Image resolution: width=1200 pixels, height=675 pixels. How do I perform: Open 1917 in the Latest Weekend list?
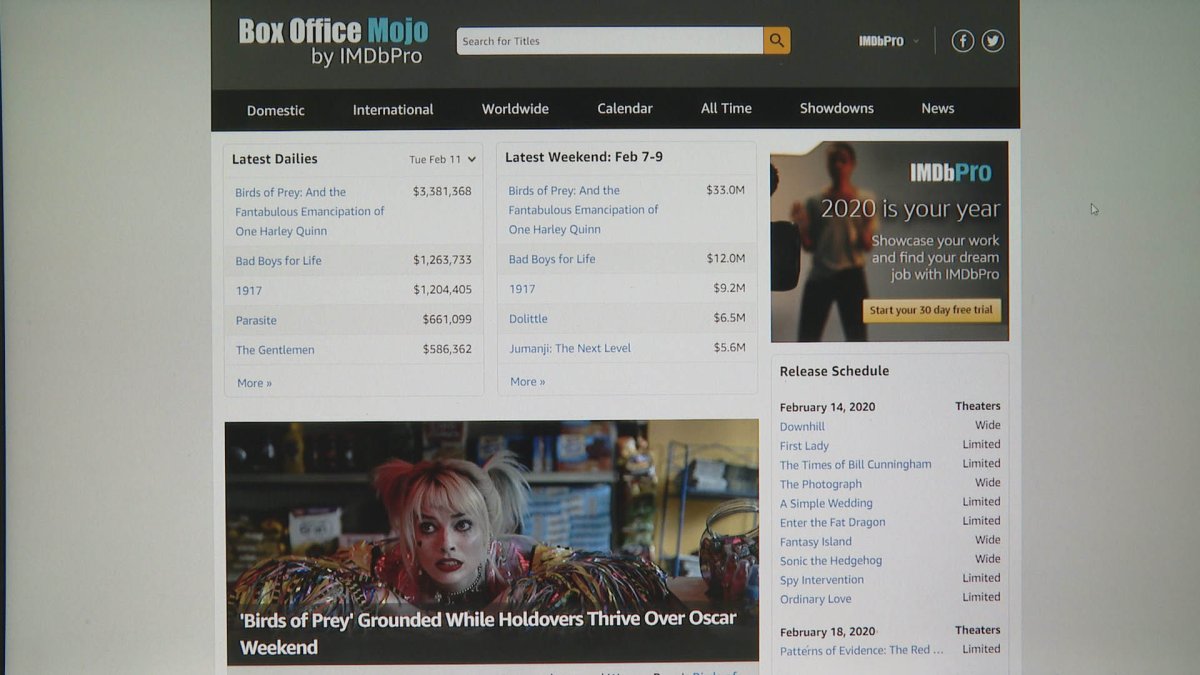pos(522,289)
